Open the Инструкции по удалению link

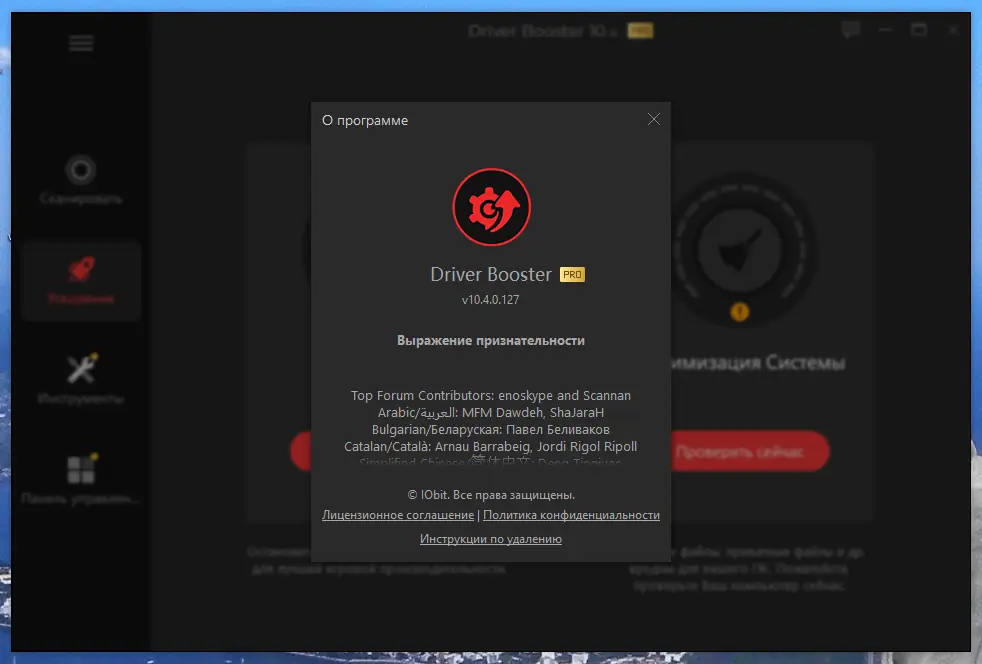pos(490,539)
